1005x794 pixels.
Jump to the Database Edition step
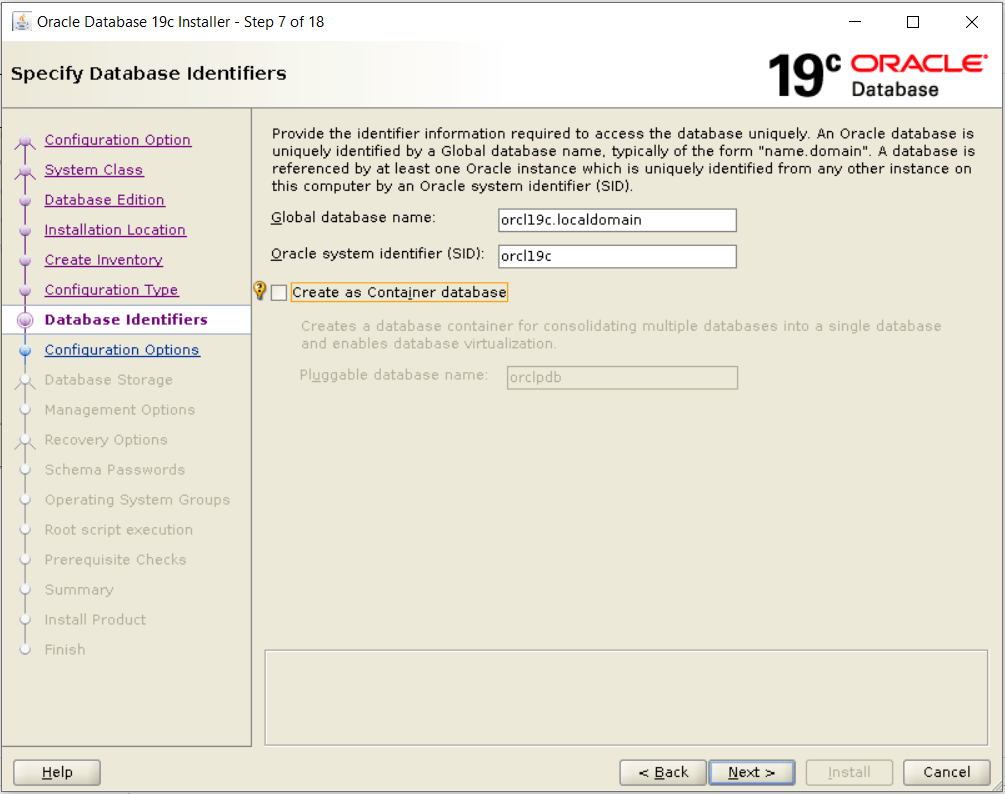pyautogui.click(x=104, y=200)
